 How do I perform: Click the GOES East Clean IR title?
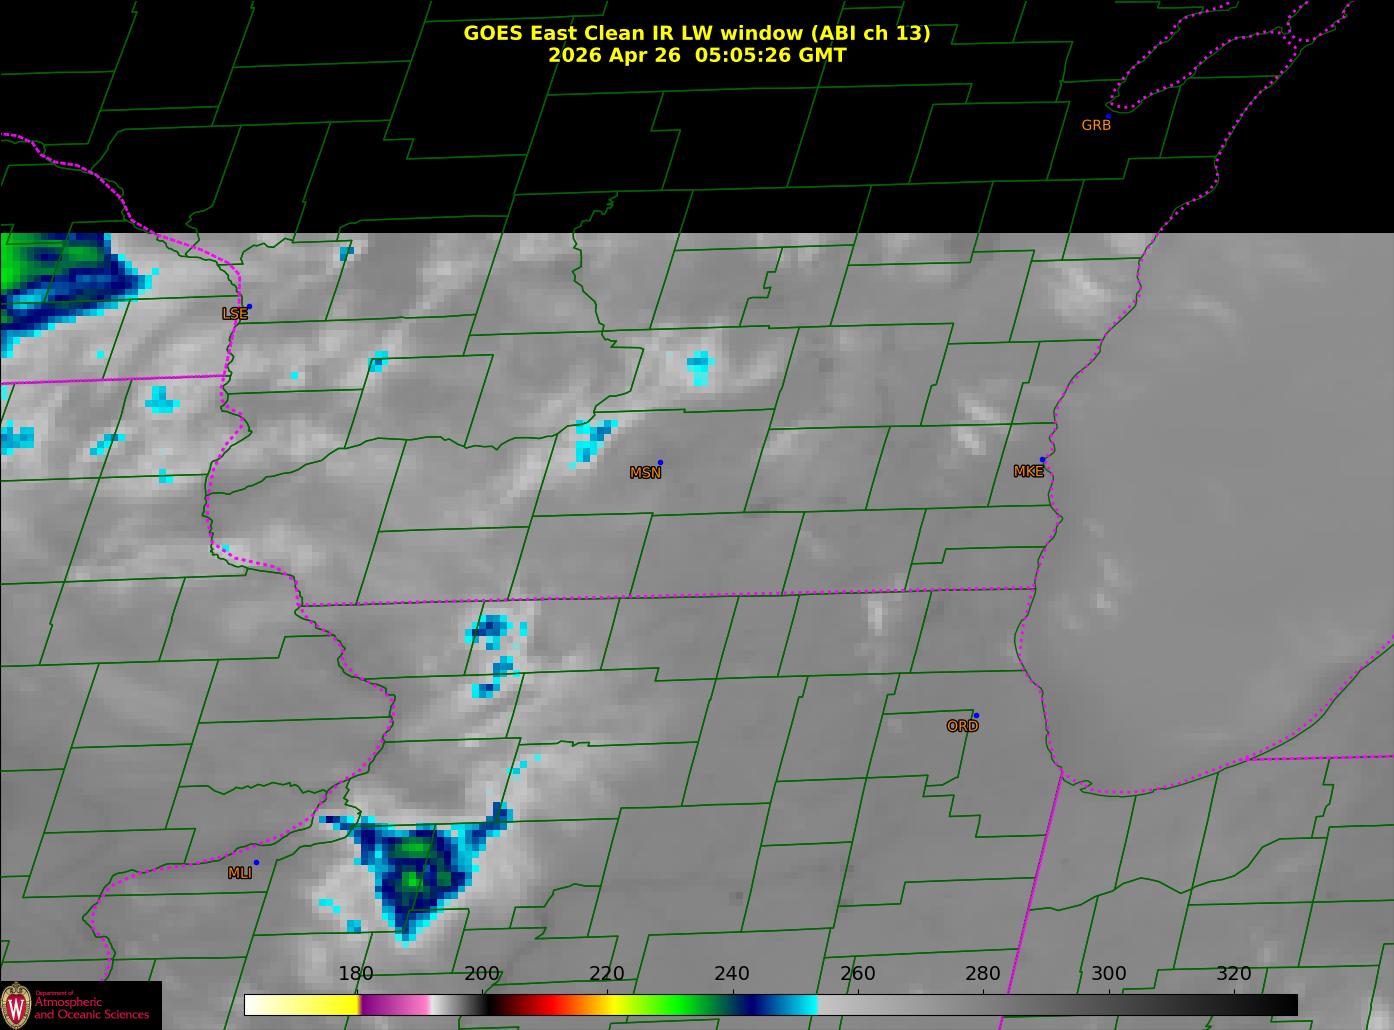click(697, 33)
